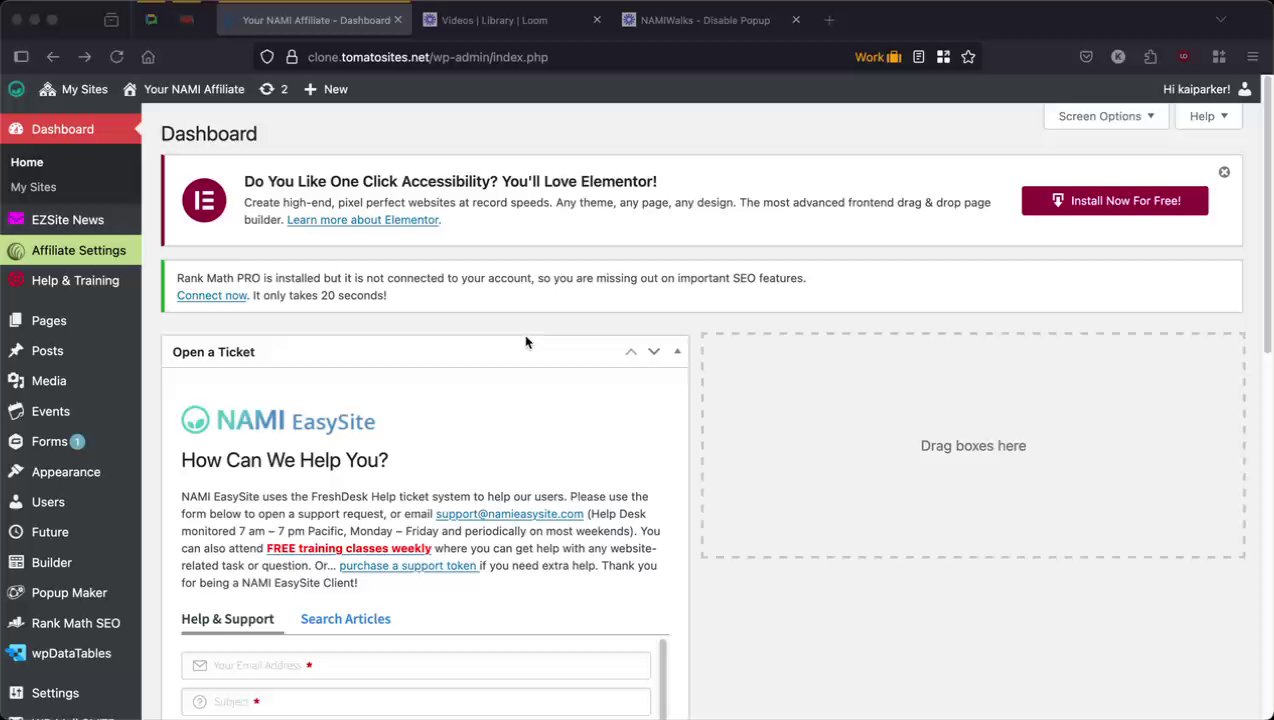This screenshot has height=720, width=1274.
Task: Open Your NAMI Affiliate home link
Action: coord(183,89)
